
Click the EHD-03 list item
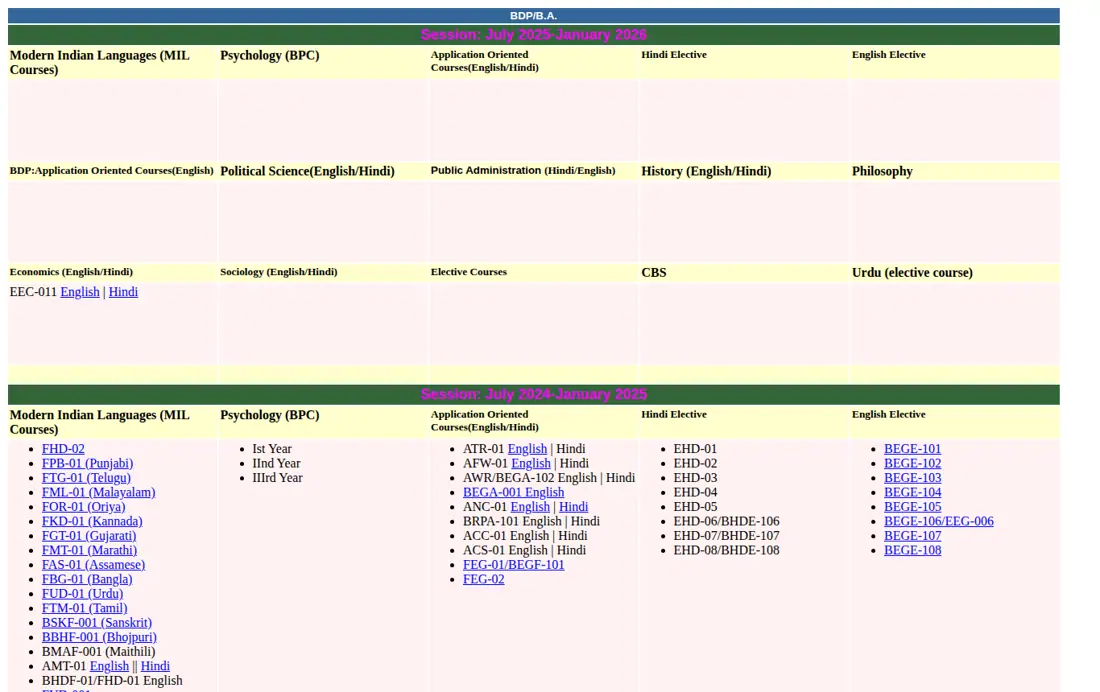point(695,478)
